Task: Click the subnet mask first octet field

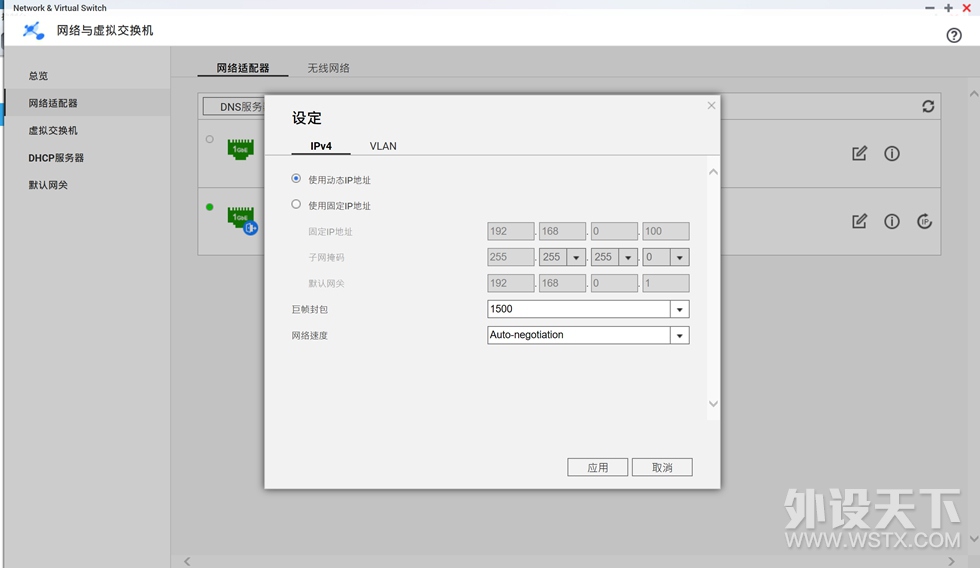Action: [x=511, y=257]
